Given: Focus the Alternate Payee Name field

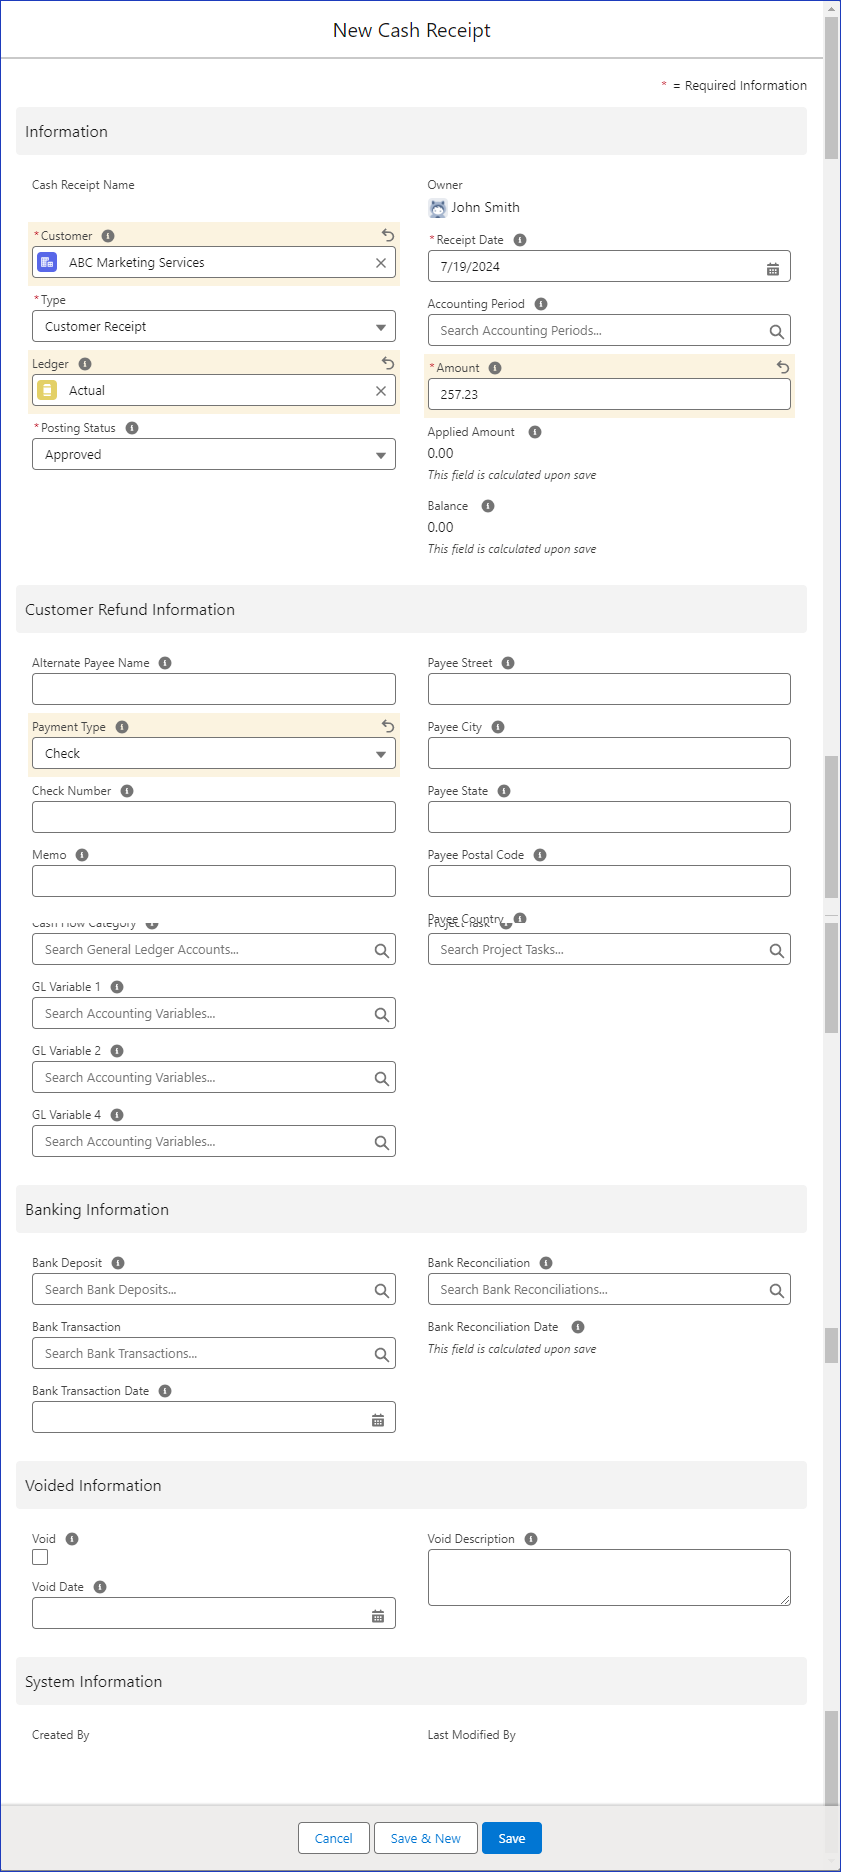Looking at the screenshot, I should [x=214, y=690].
